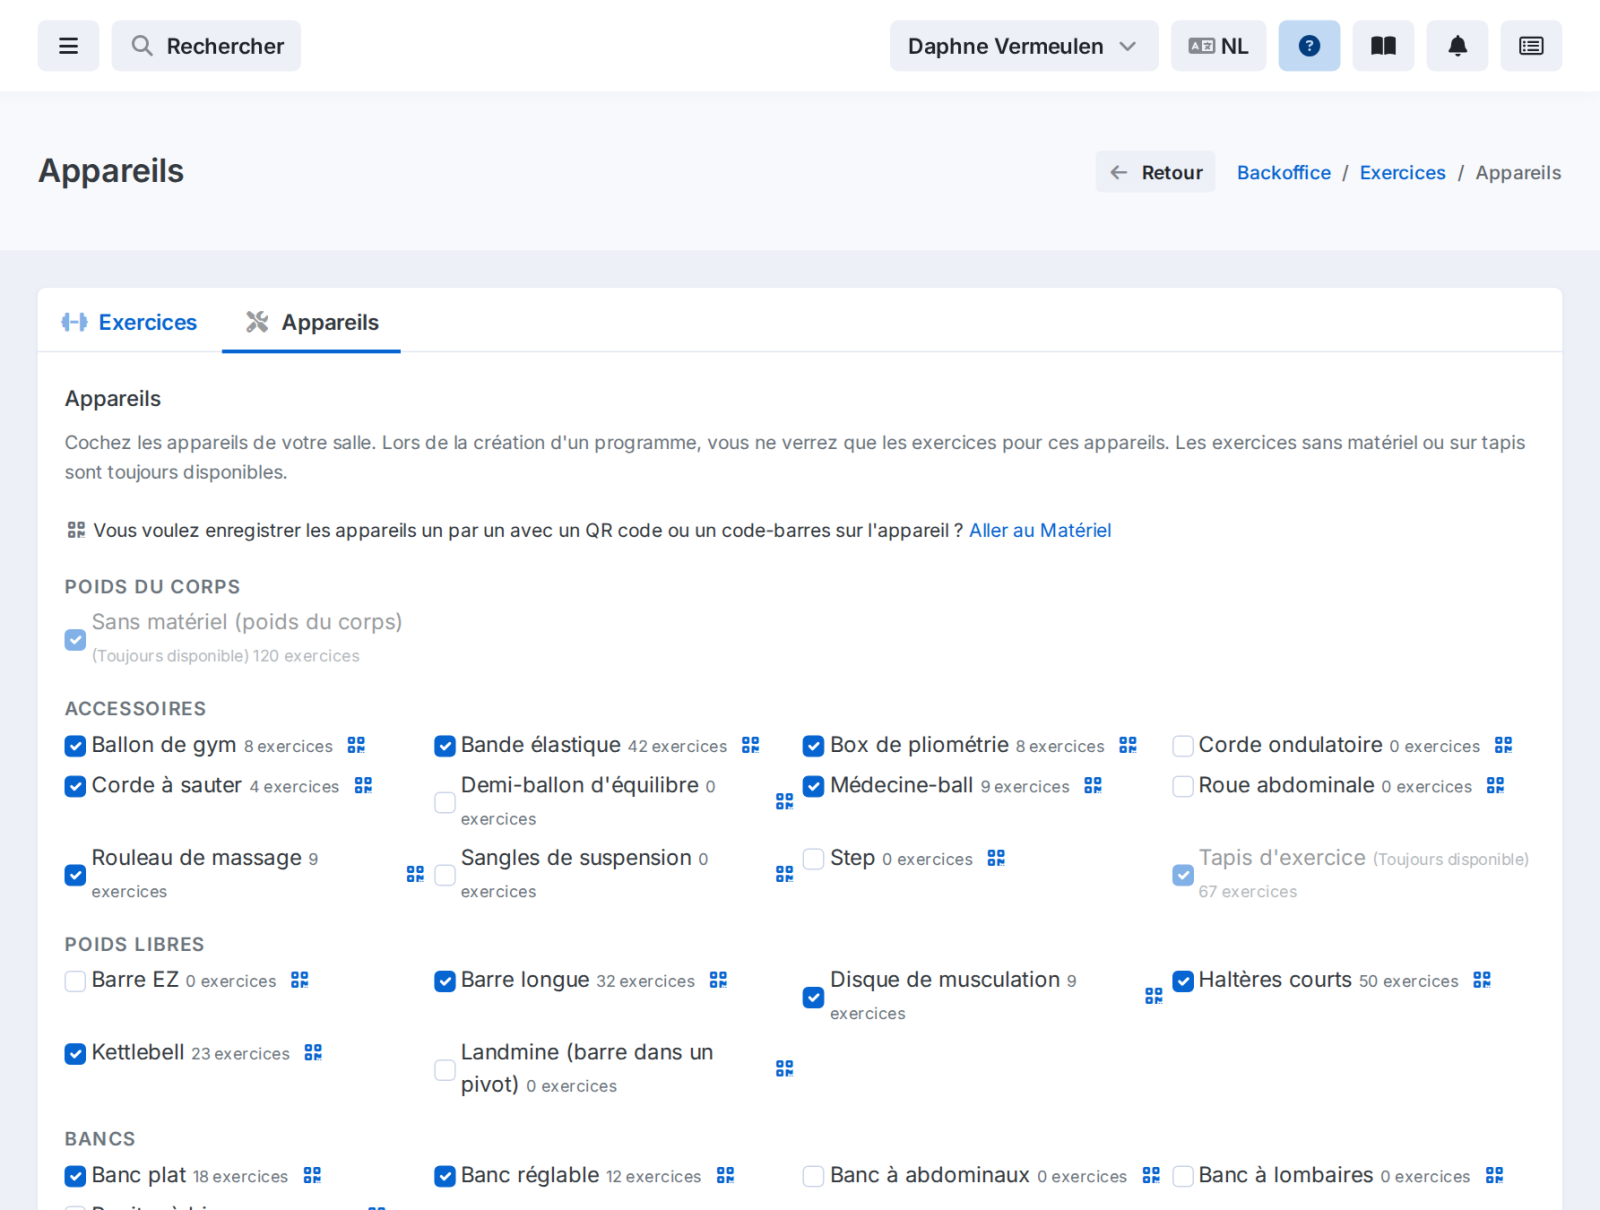Image resolution: width=1600 pixels, height=1210 pixels.
Task: Select the Appareils tab
Action: tap(311, 322)
